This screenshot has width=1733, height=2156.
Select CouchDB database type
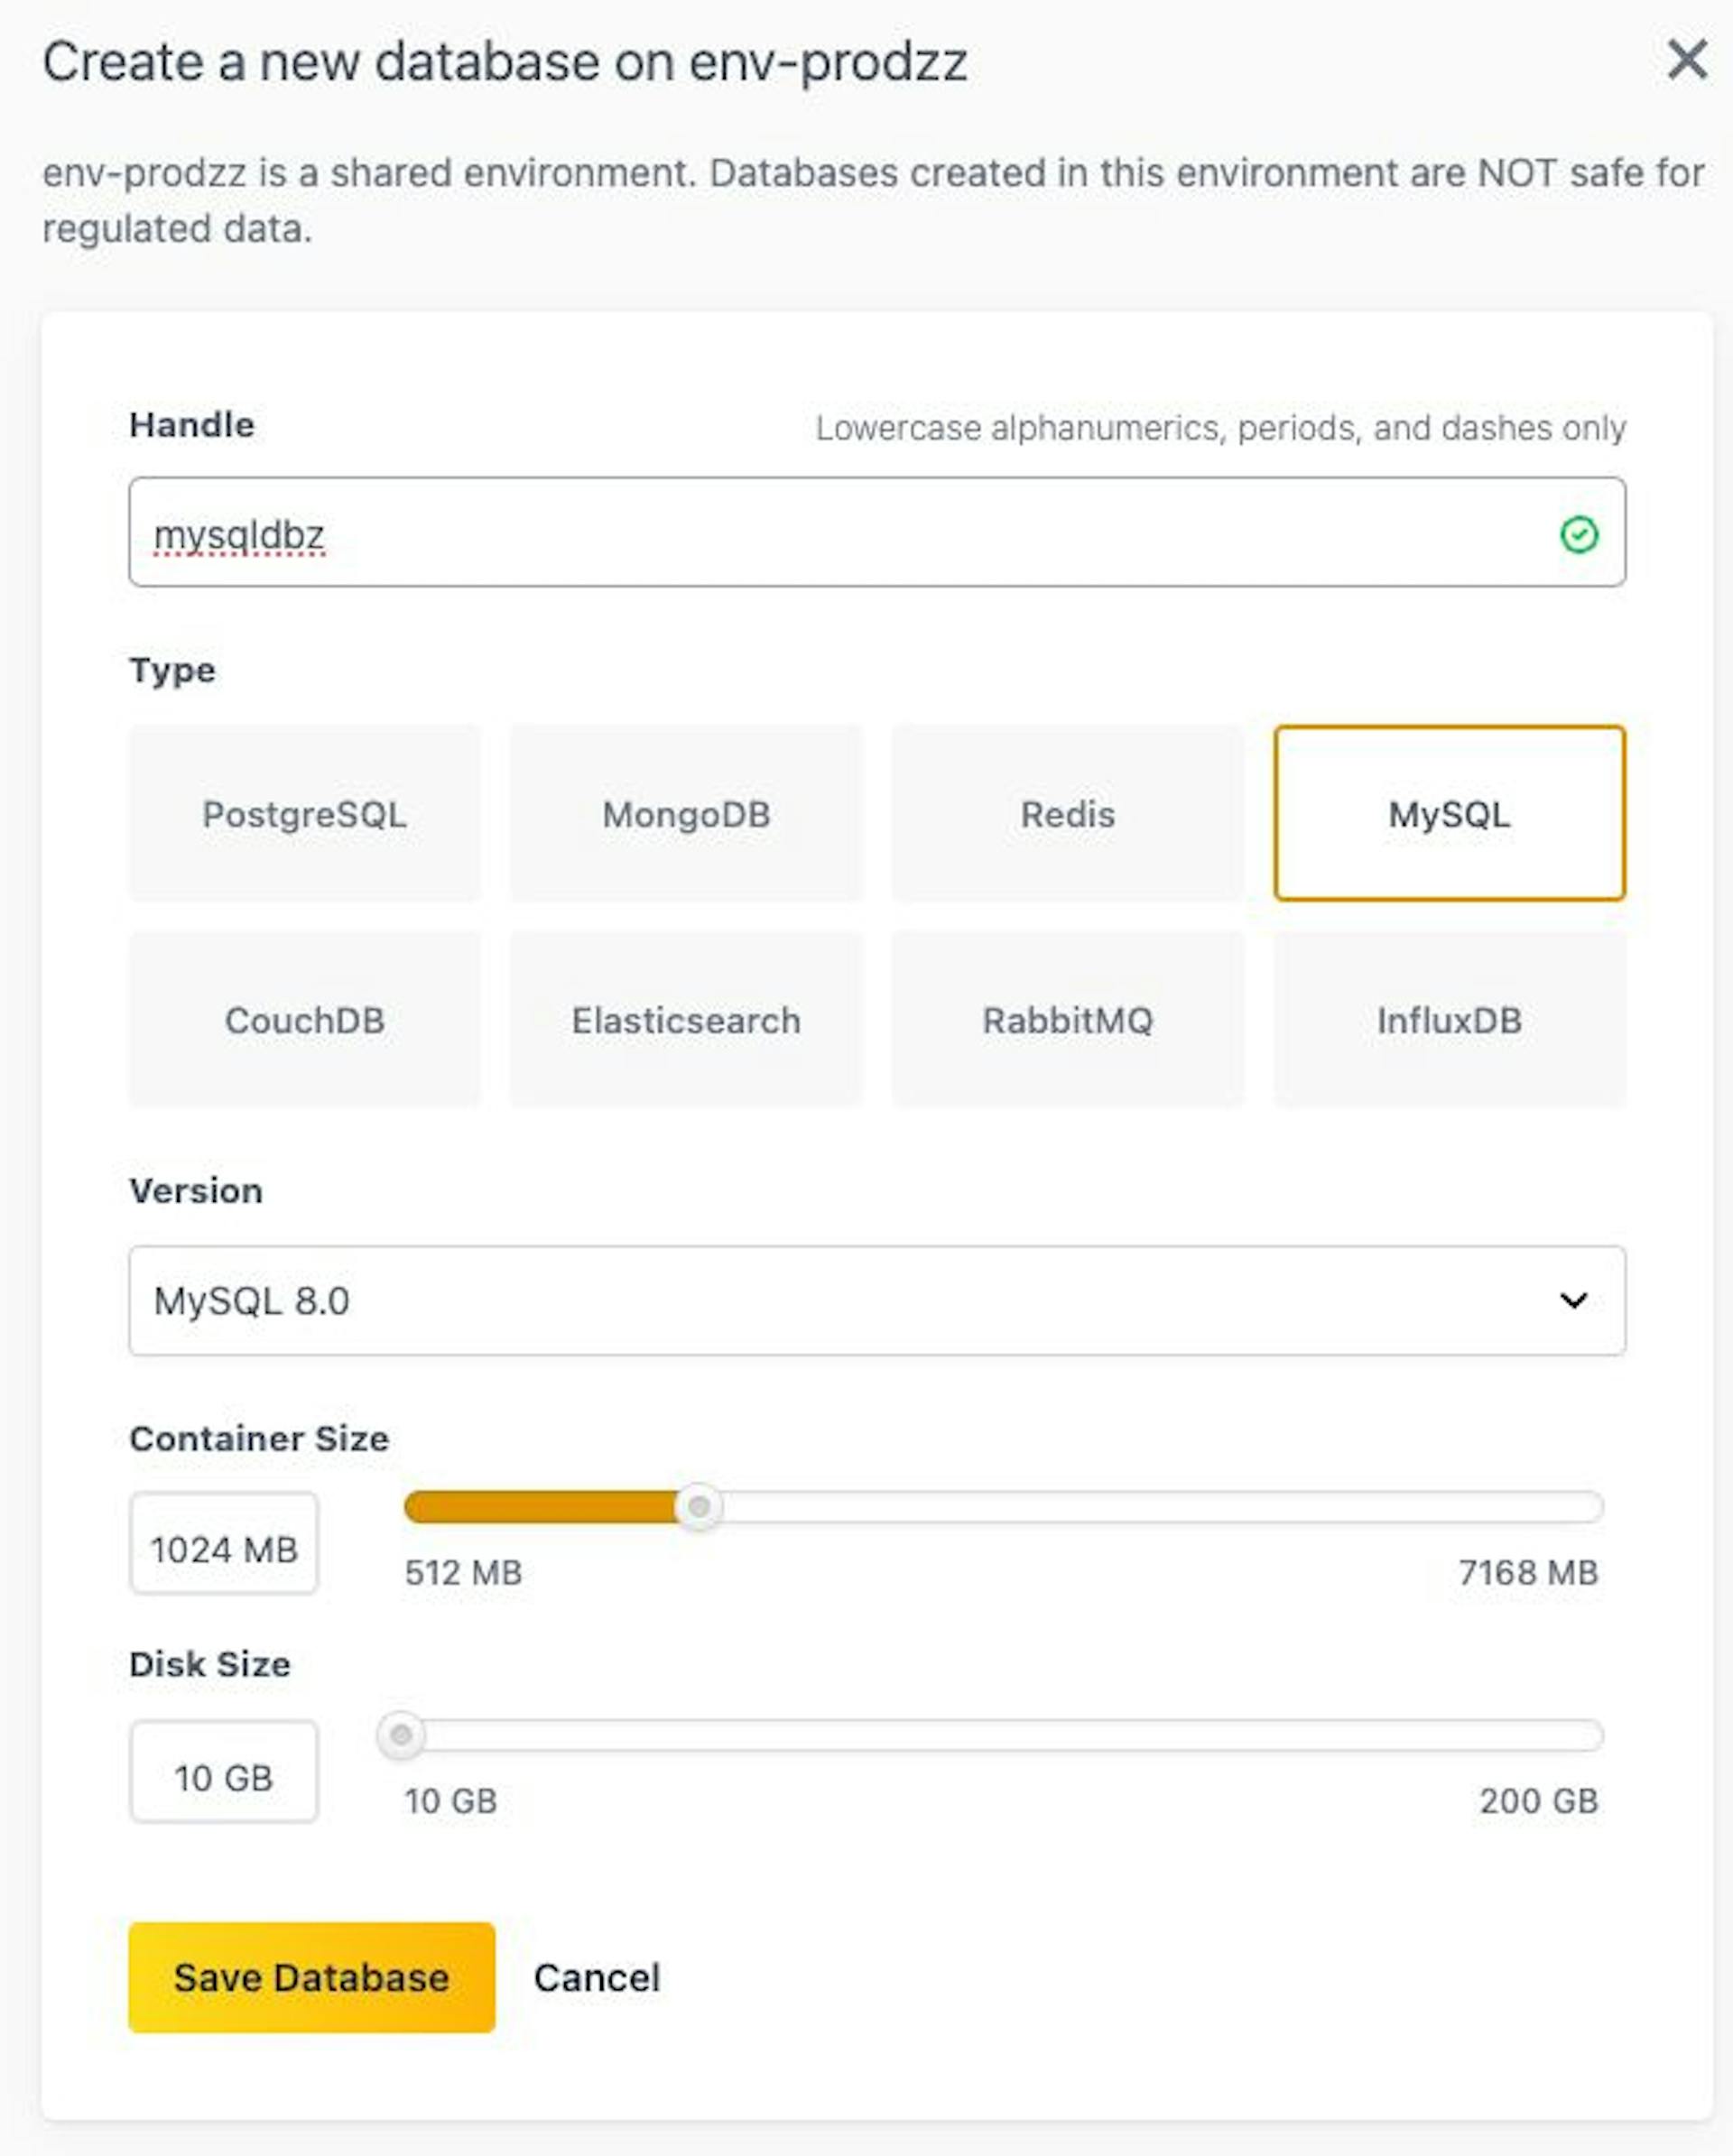[305, 1020]
